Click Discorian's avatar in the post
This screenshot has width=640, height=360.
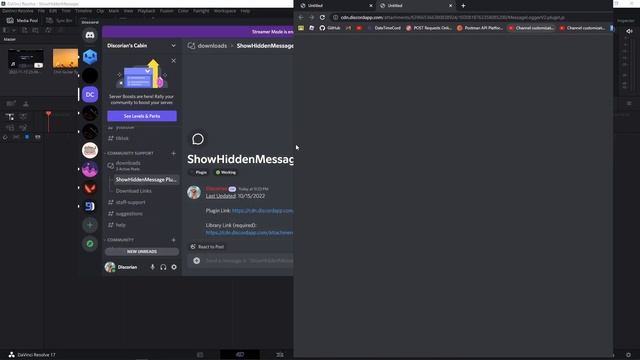tap(194, 192)
